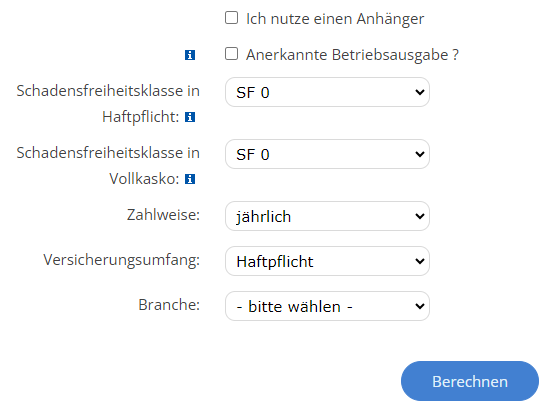Open info icon beside Anerkannte Betriebsausgabe
Viewport: 546px width, 415px height.
tap(190, 55)
